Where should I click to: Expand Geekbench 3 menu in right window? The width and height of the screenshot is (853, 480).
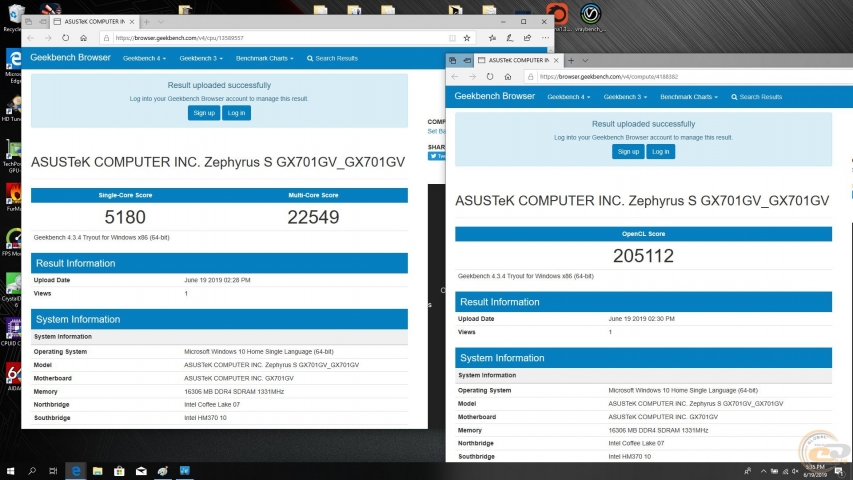pos(625,97)
